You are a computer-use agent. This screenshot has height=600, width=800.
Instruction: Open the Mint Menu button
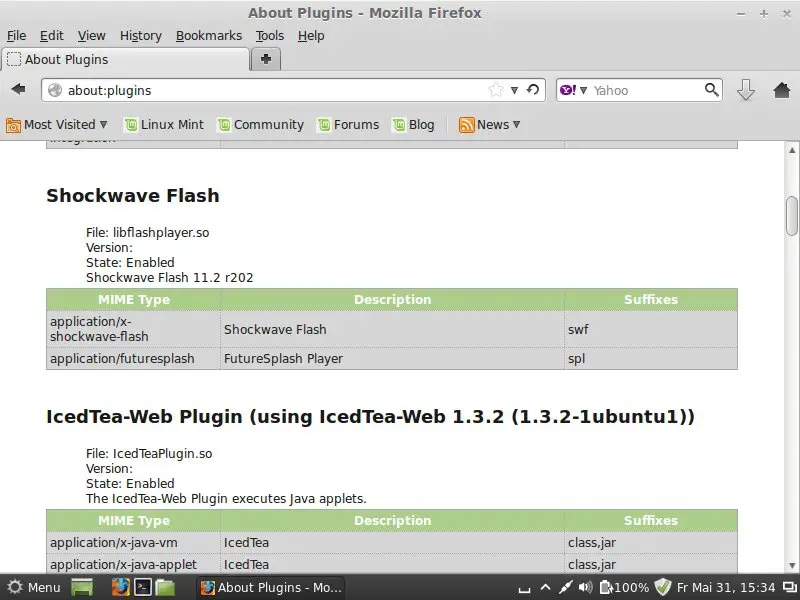click(x=34, y=587)
